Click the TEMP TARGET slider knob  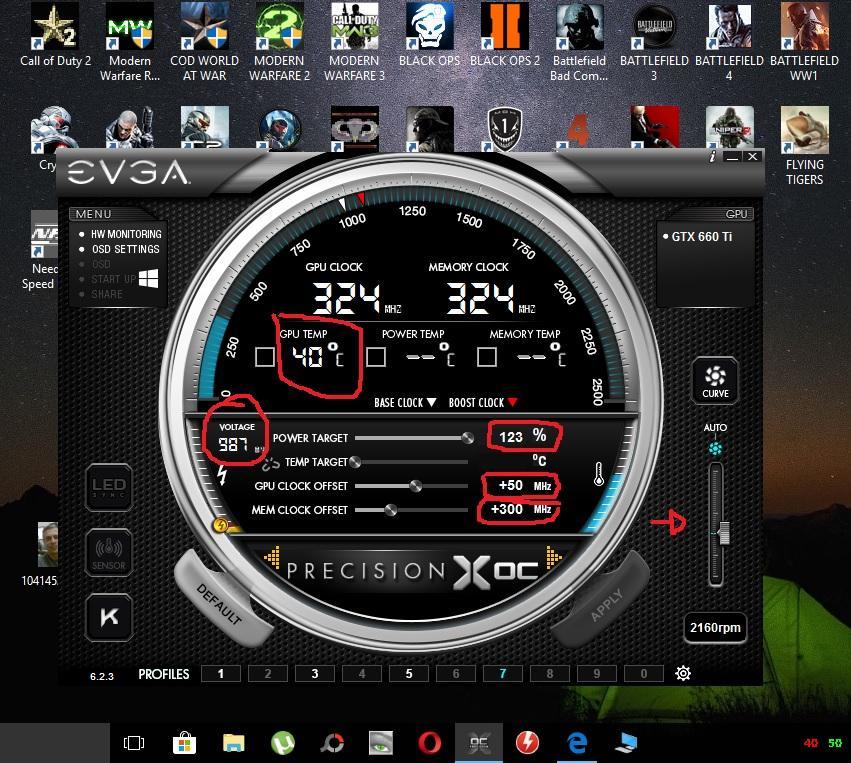[x=355, y=462]
